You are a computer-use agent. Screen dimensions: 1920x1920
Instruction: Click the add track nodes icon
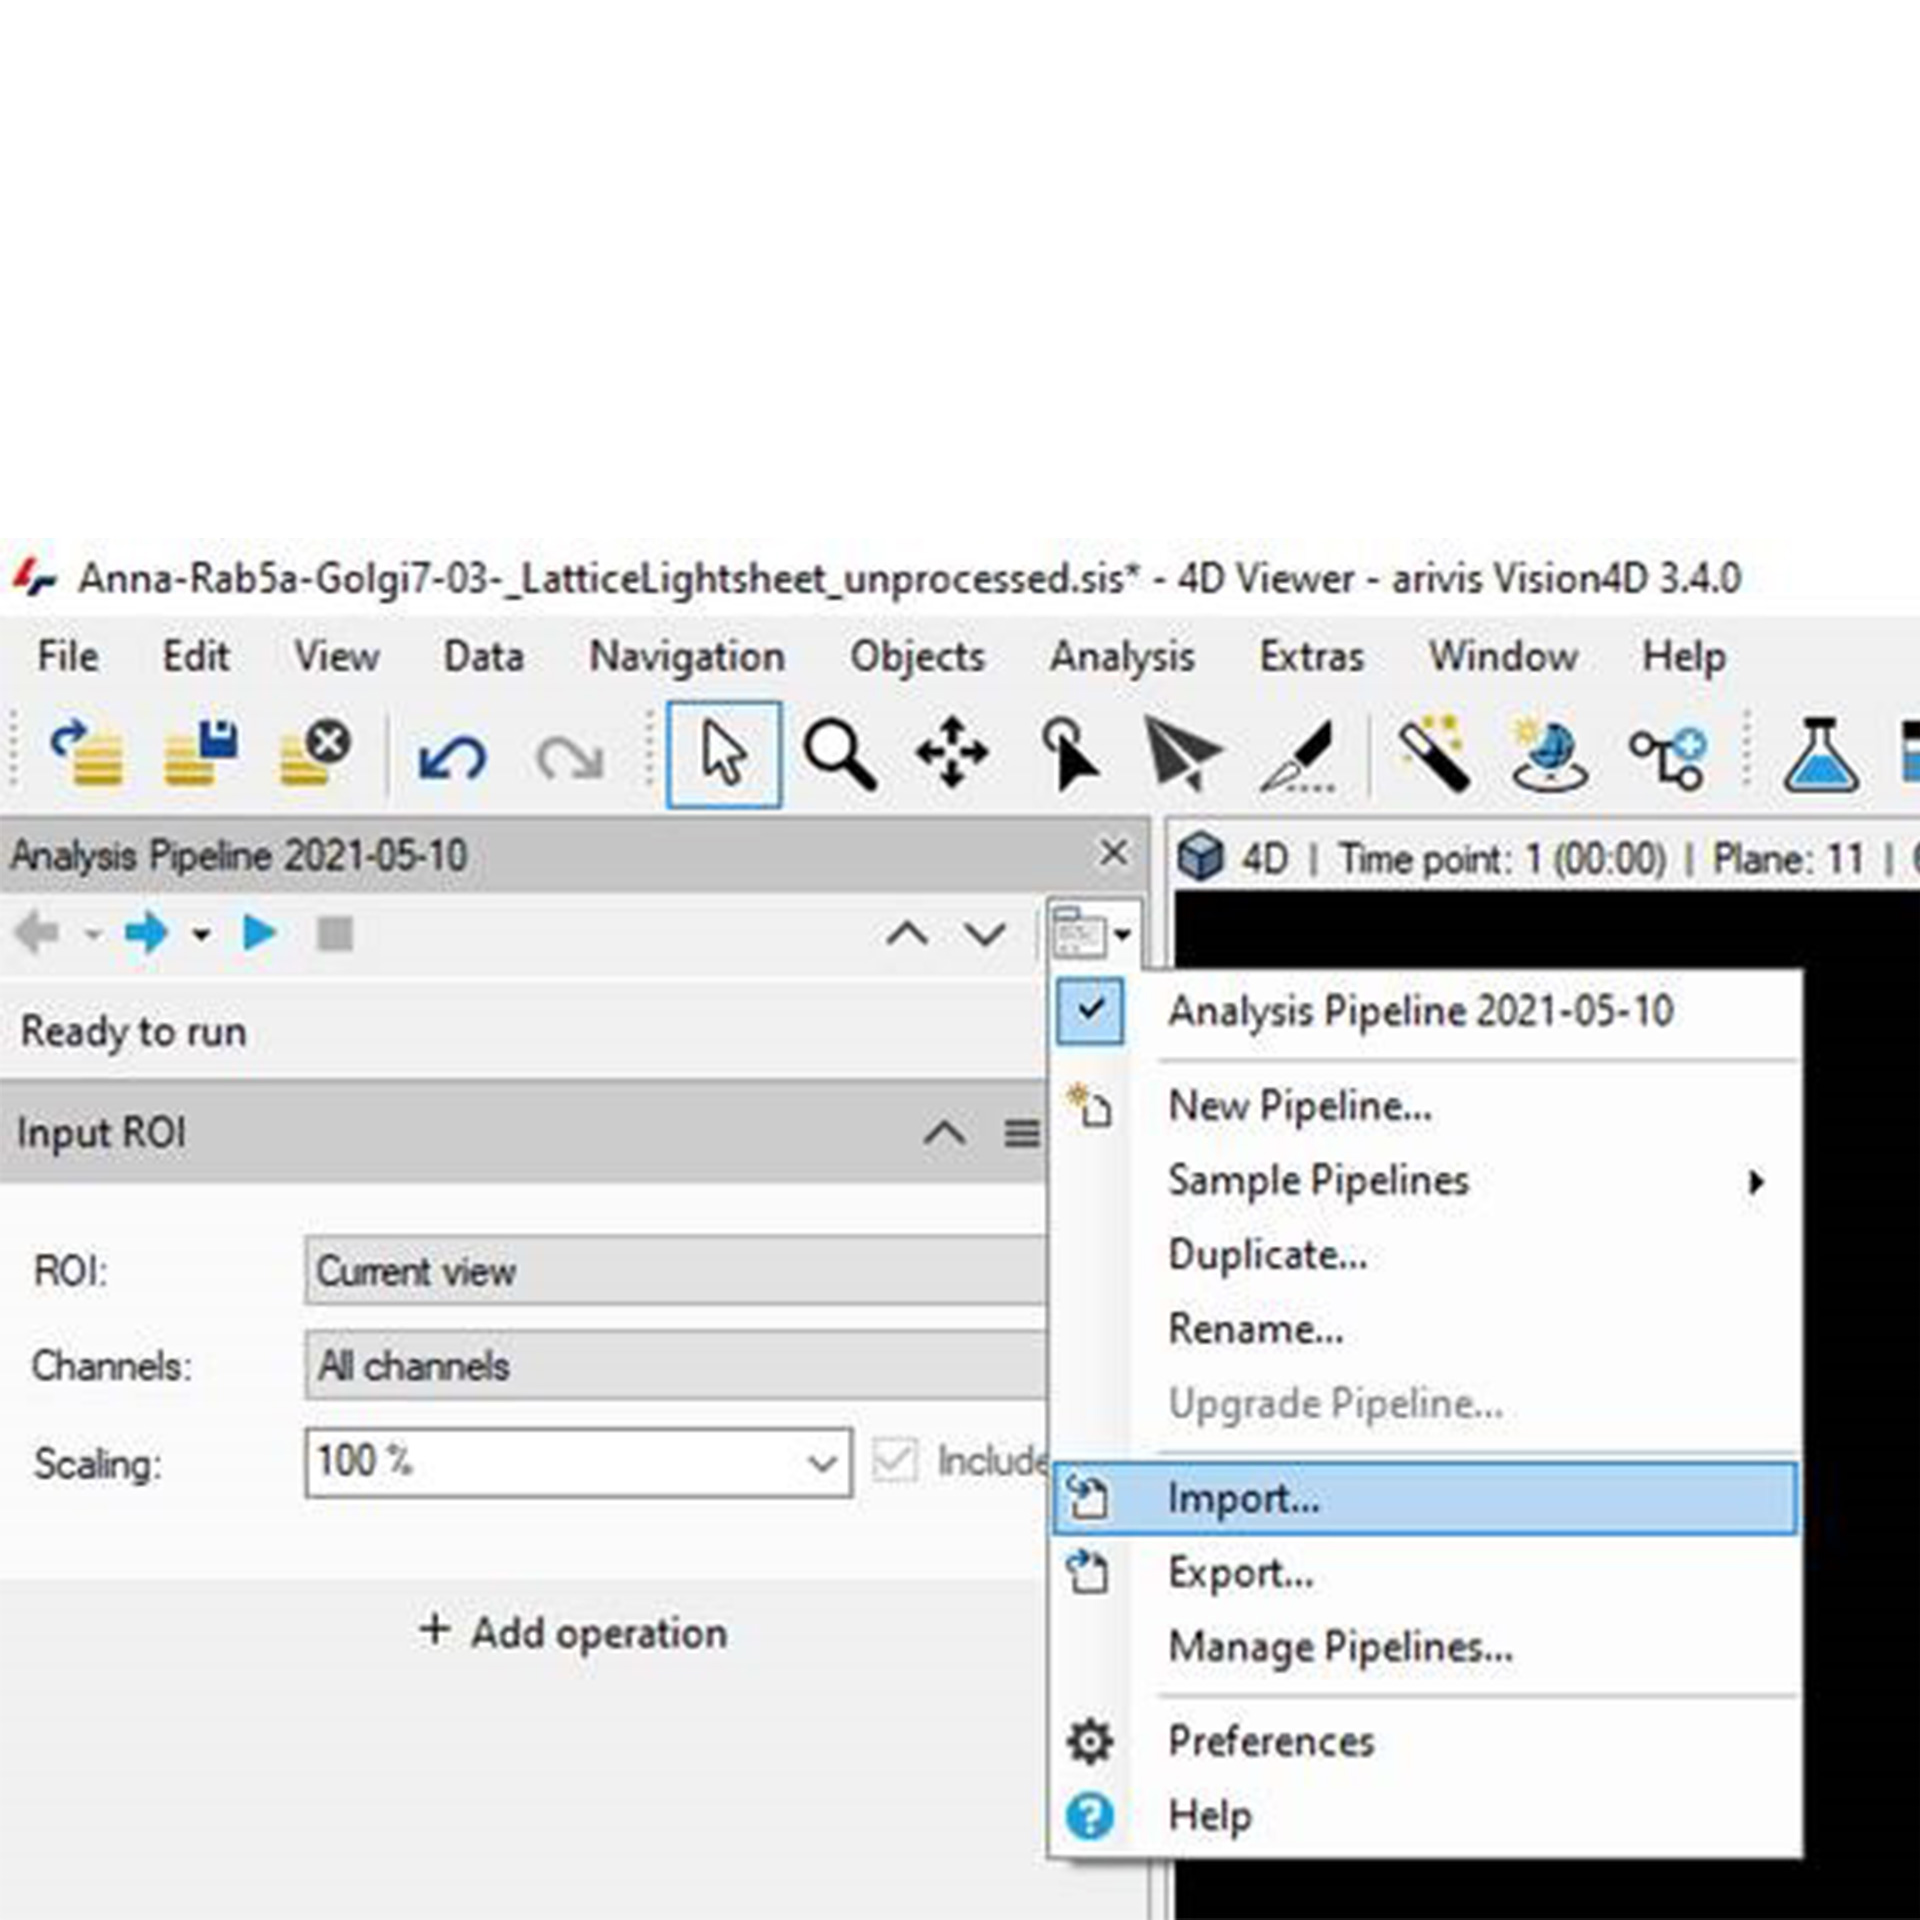click(1667, 757)
